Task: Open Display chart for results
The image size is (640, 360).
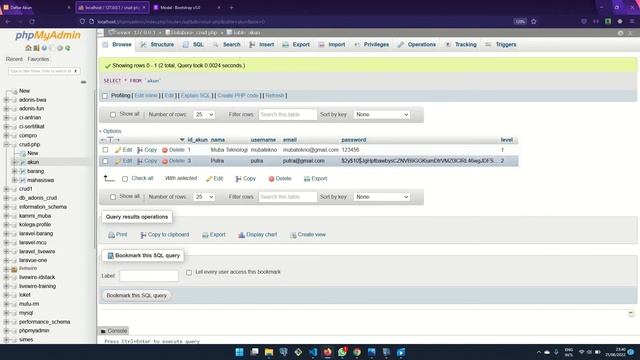Action: pos(258,235)
